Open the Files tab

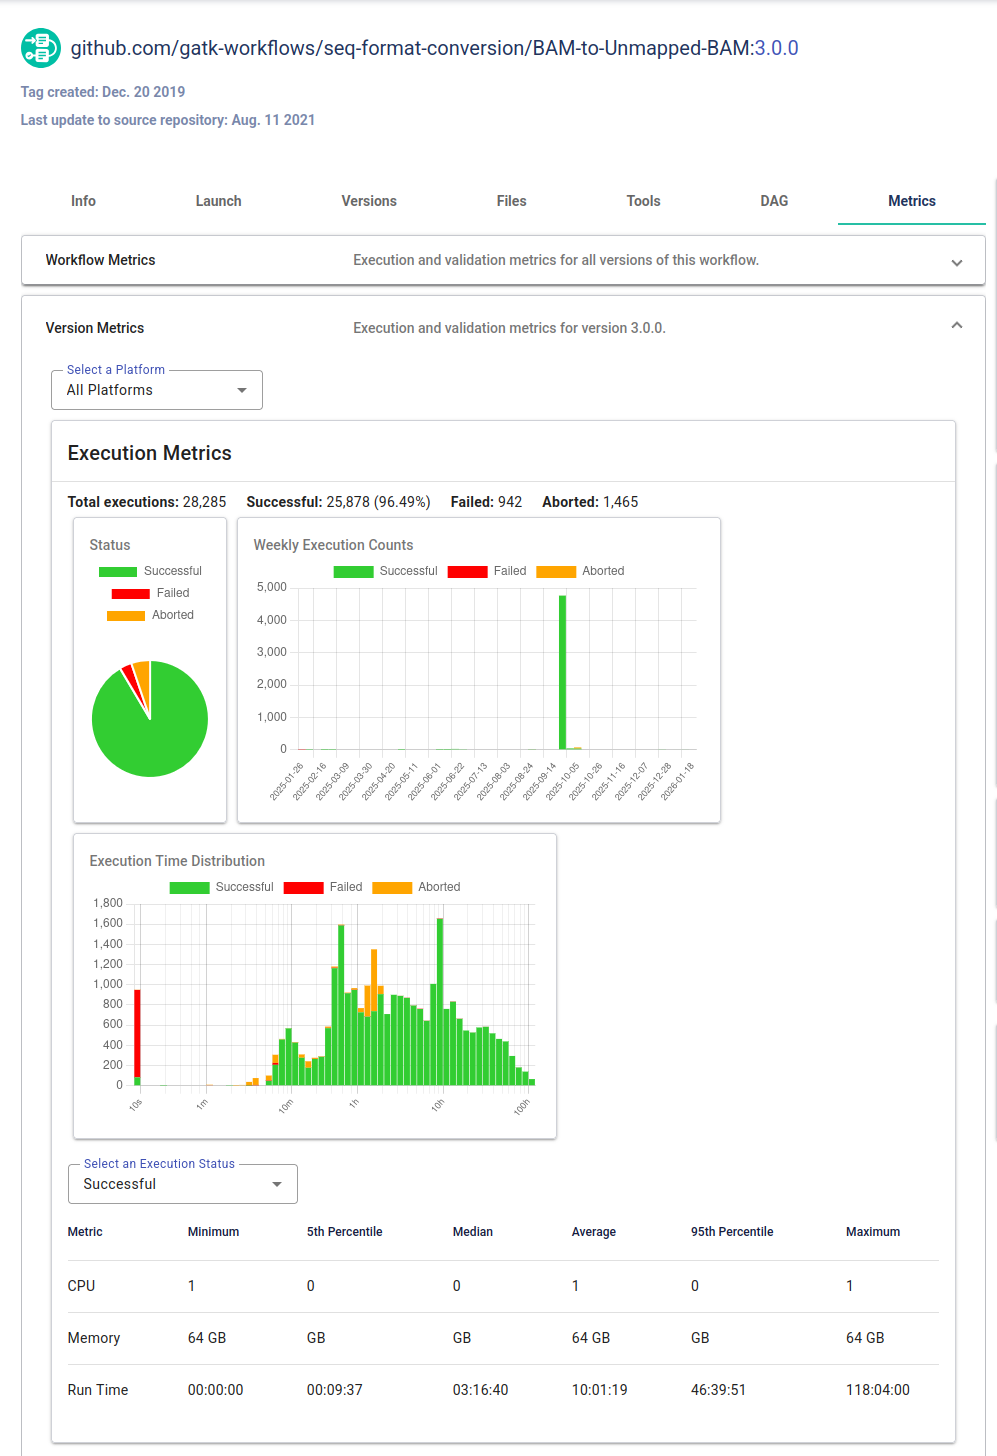point(511,201)
